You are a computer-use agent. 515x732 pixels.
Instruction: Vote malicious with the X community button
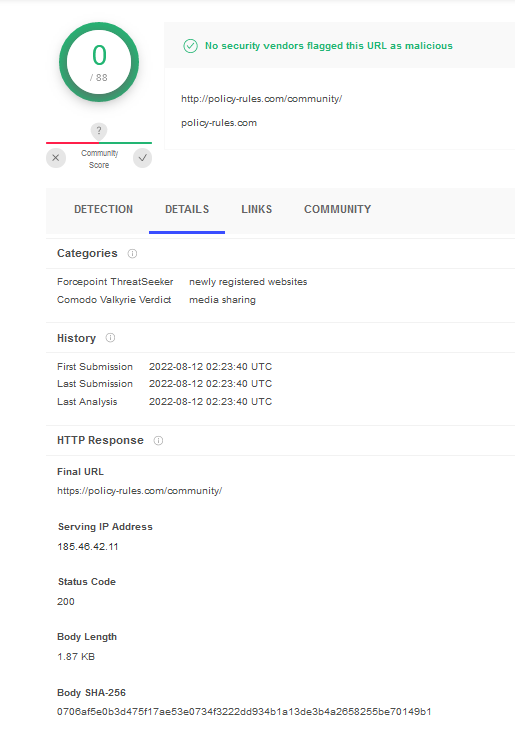pos(56,158)
